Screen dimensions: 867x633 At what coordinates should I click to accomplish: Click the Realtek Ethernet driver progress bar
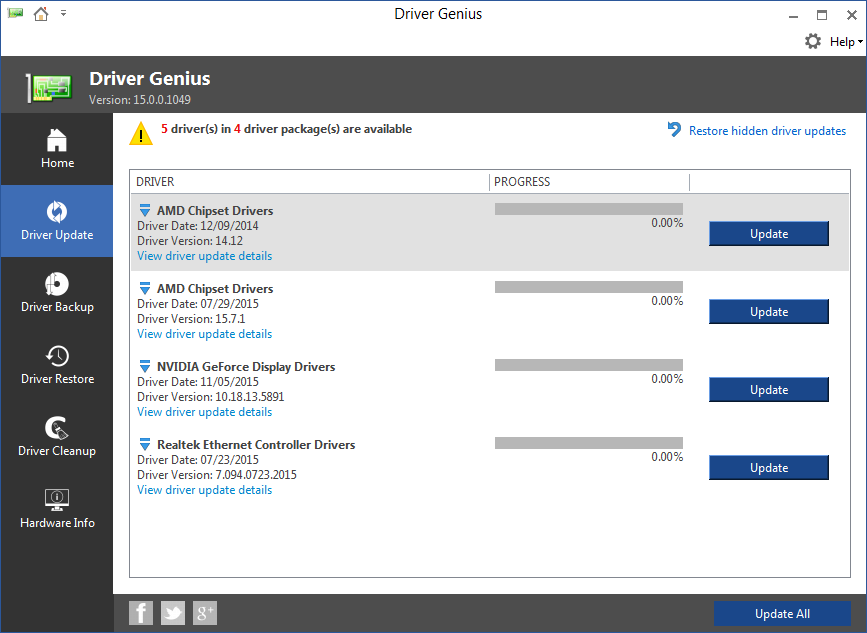click(589, 443)
